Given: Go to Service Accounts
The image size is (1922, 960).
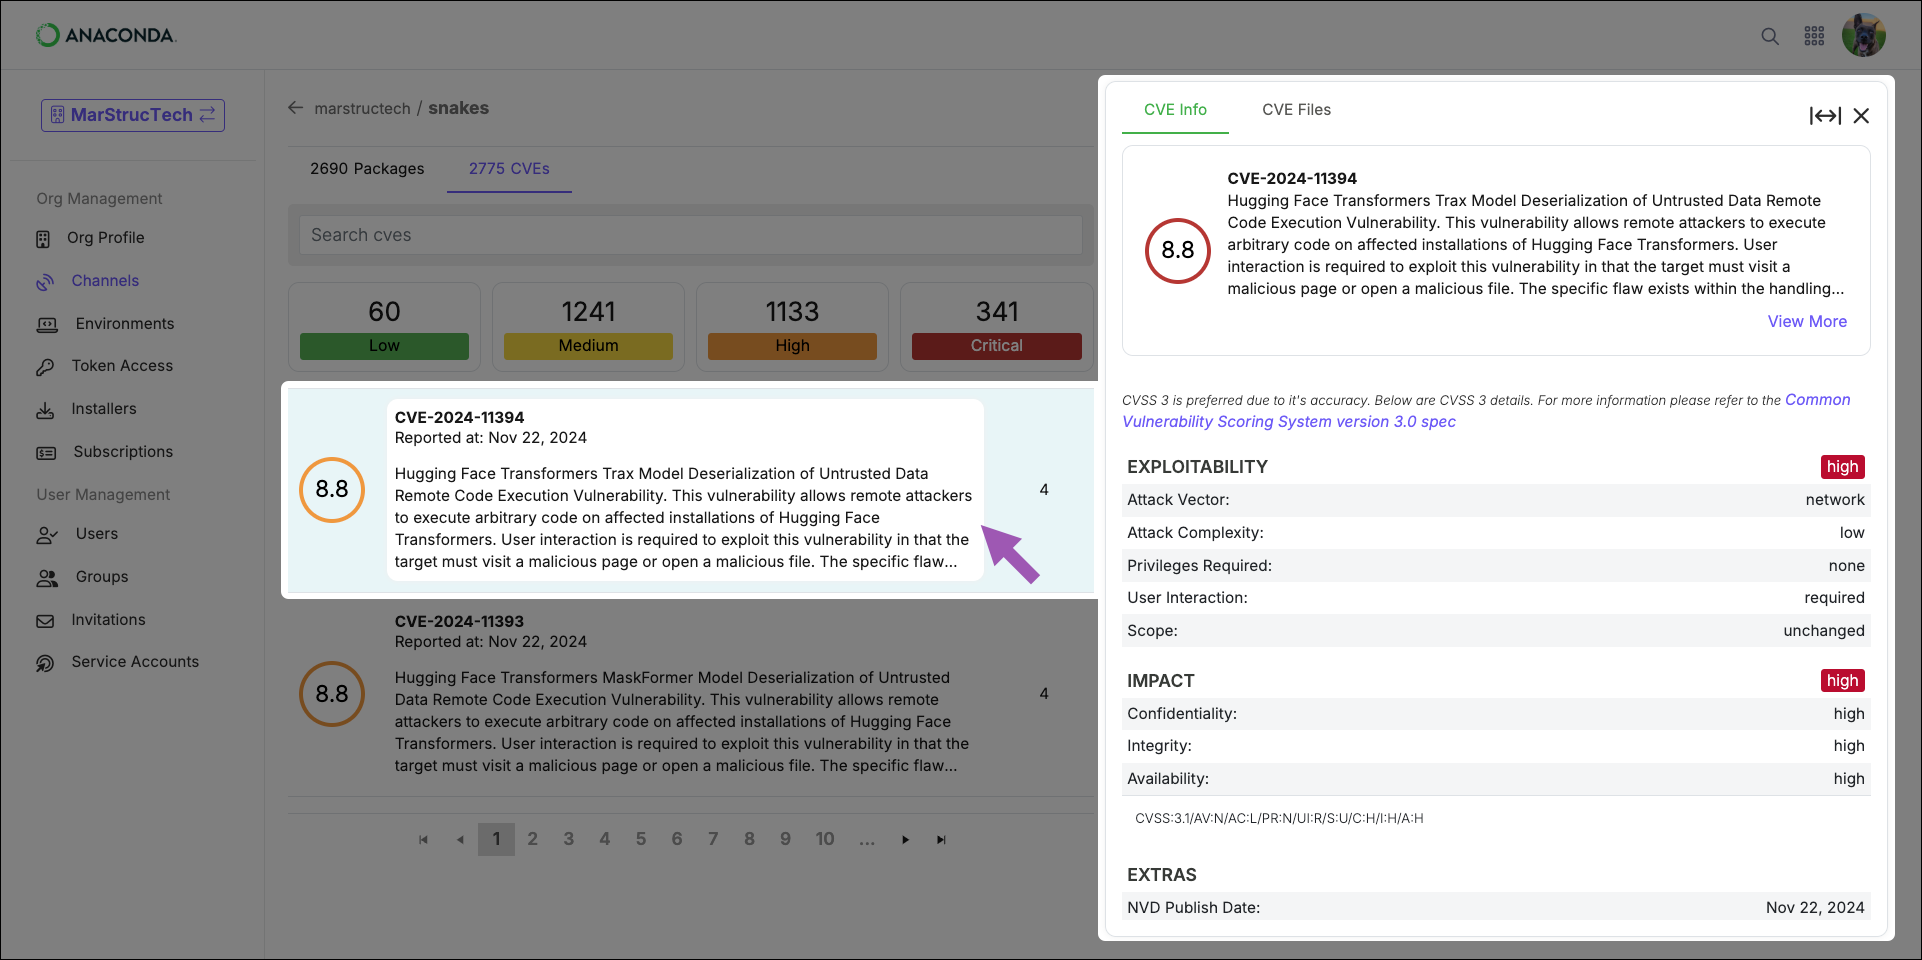Looking at the screenshot, I should [135, 662].
